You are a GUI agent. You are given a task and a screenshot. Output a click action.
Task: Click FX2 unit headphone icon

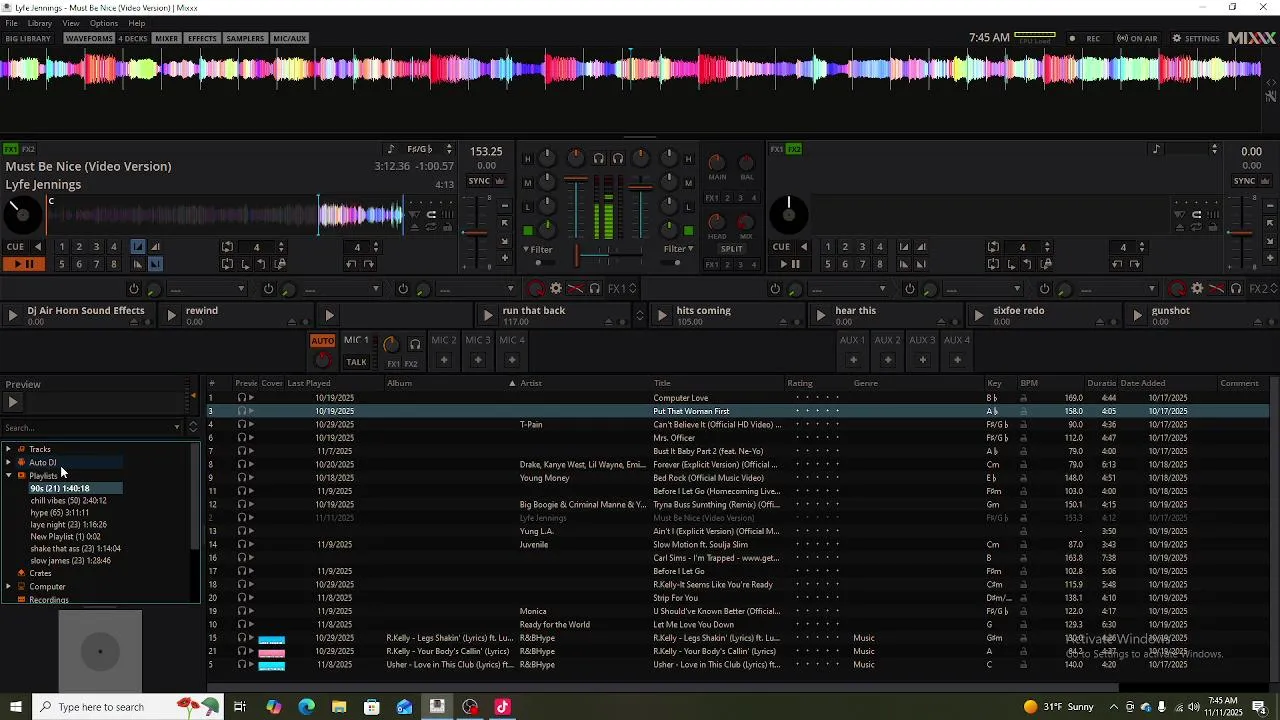click(1236, 289)
